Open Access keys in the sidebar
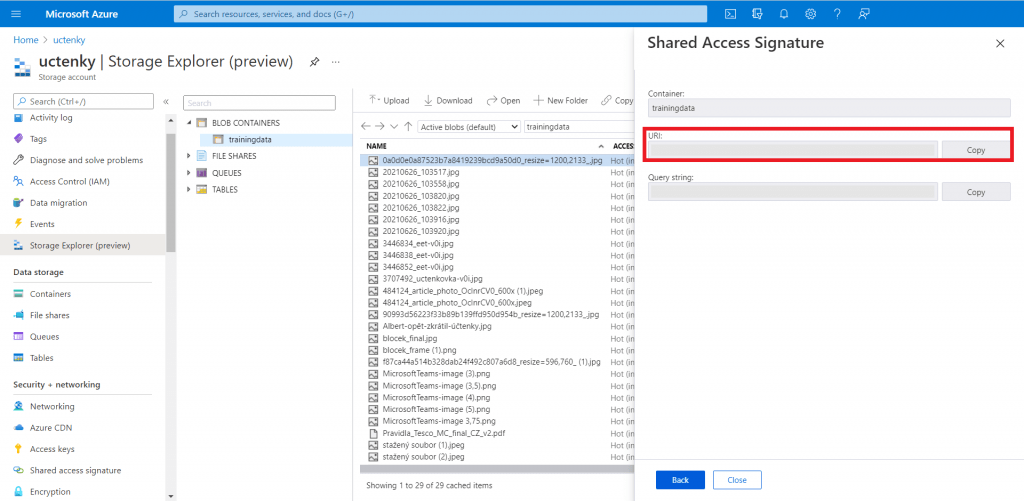This screenshot has width=1024, height=501. pyautogui.click(x=52, y=449)
